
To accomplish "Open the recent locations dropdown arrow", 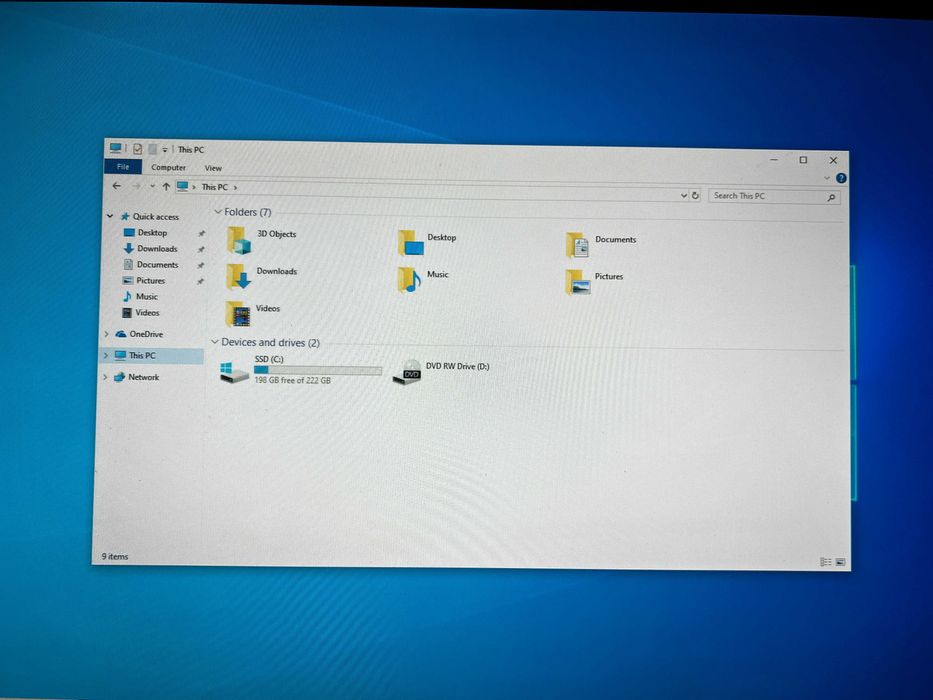I will click(152, 186).
